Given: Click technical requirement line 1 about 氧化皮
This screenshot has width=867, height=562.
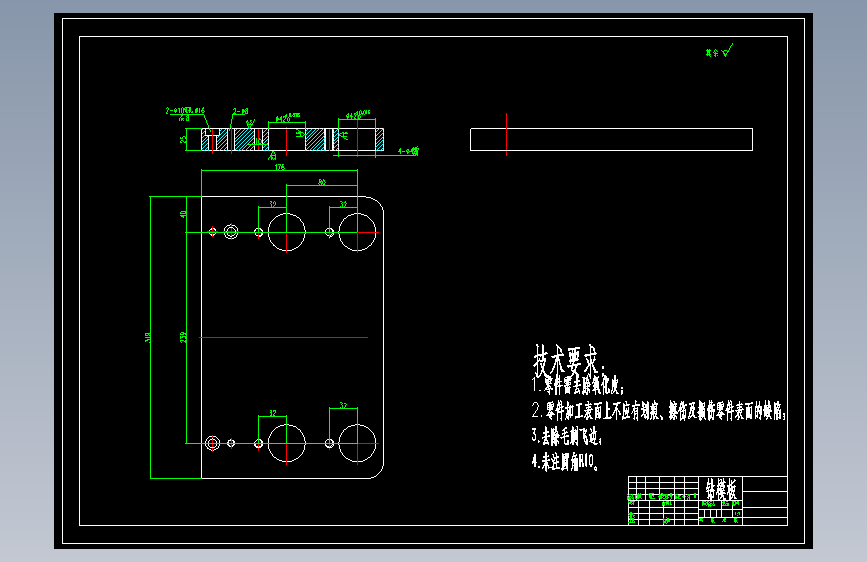Looking at the screenshot, I should [x=578, y=385].
